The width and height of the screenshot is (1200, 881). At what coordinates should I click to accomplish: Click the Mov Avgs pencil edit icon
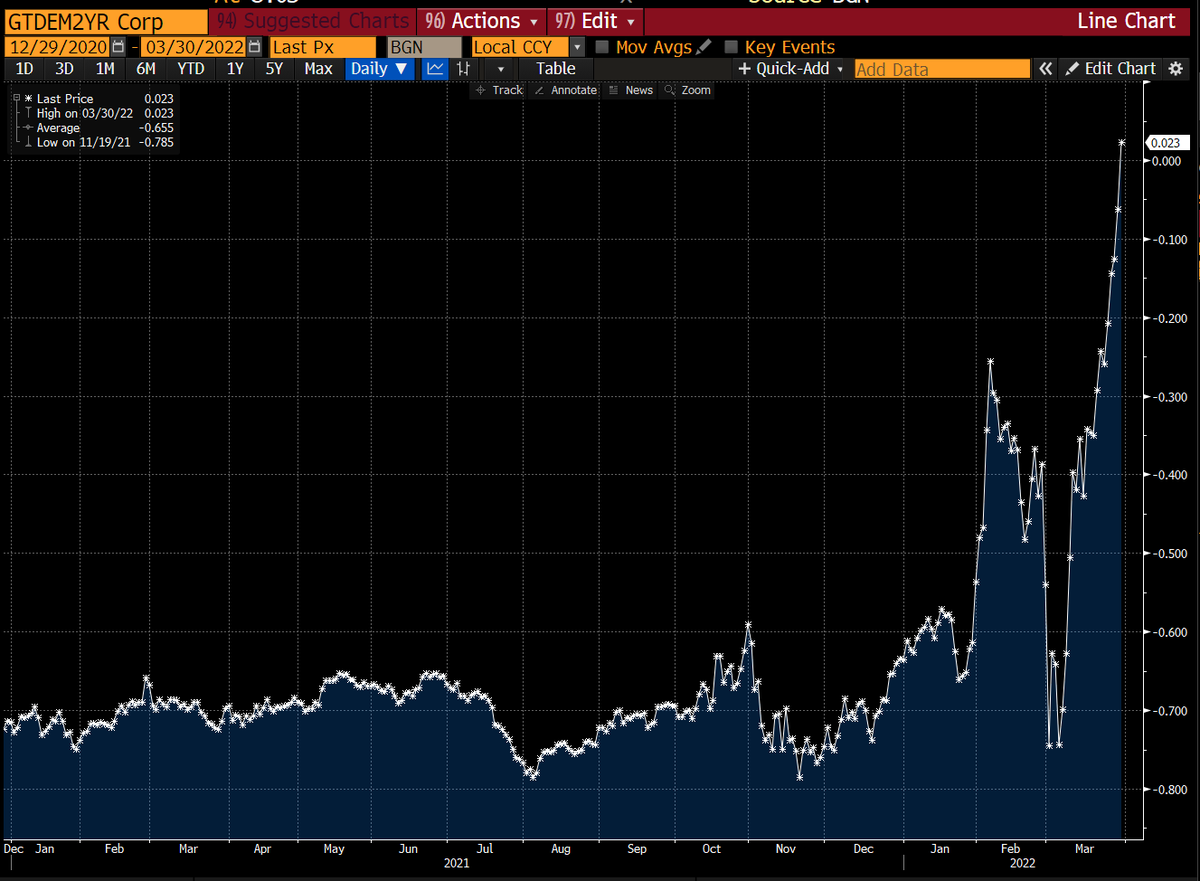click(x=703, y=47)
